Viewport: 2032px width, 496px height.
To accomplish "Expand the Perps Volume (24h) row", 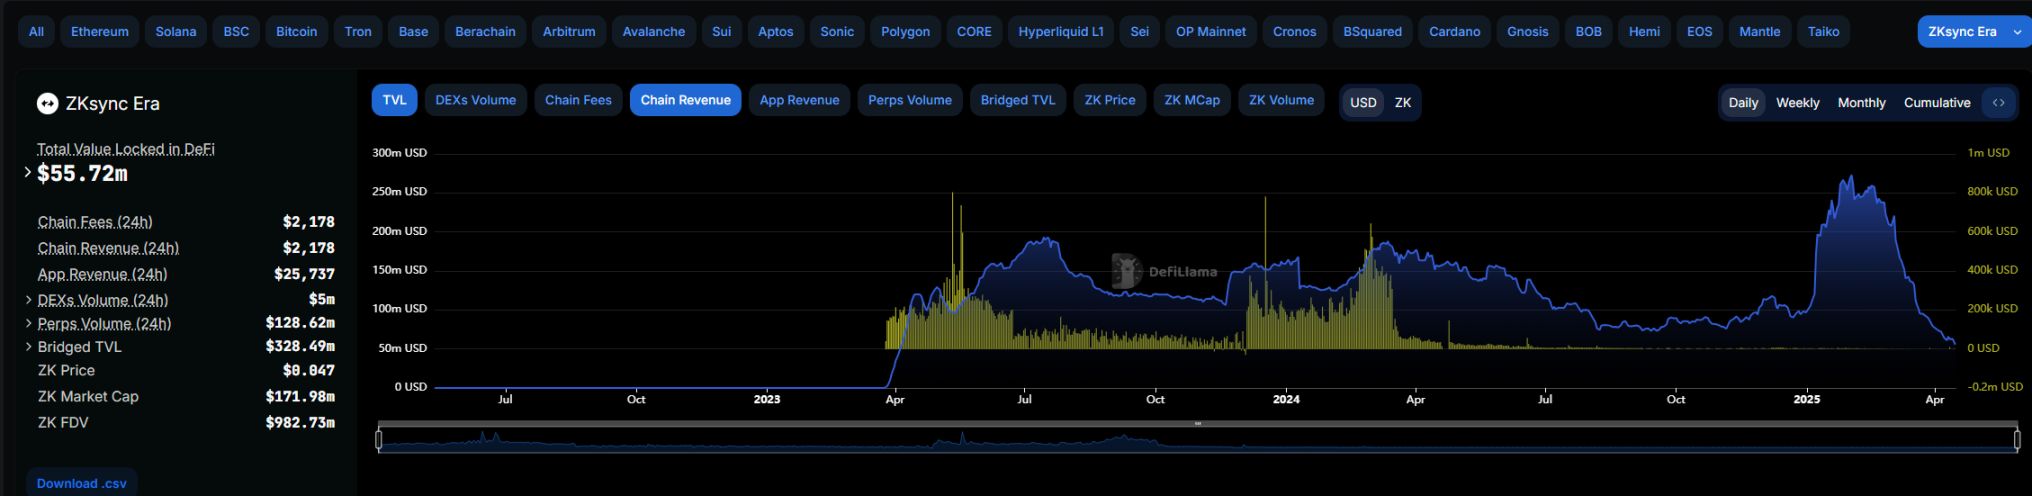I will (28, 323).
